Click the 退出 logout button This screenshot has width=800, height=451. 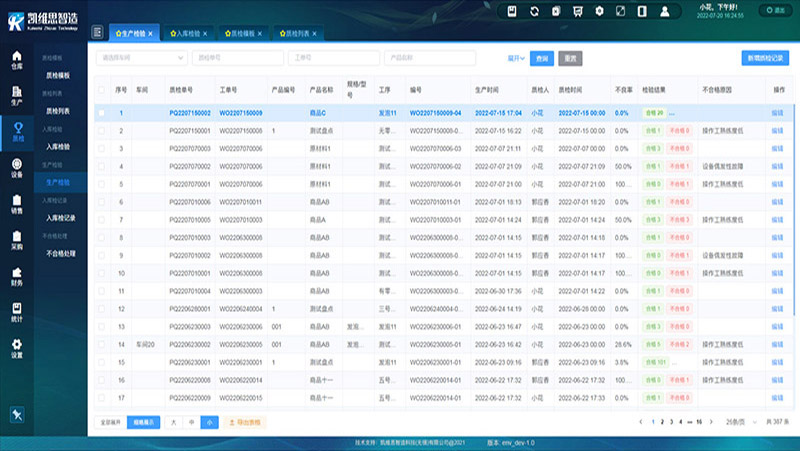click(776, 10)
